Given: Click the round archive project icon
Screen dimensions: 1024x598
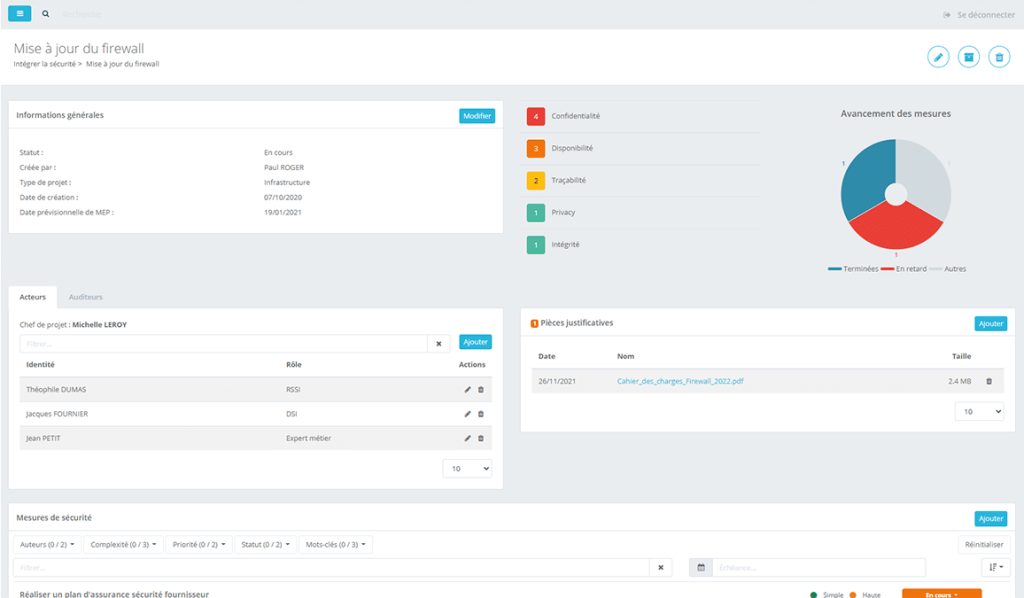Looking at the screenshot, I should point(968,57).
